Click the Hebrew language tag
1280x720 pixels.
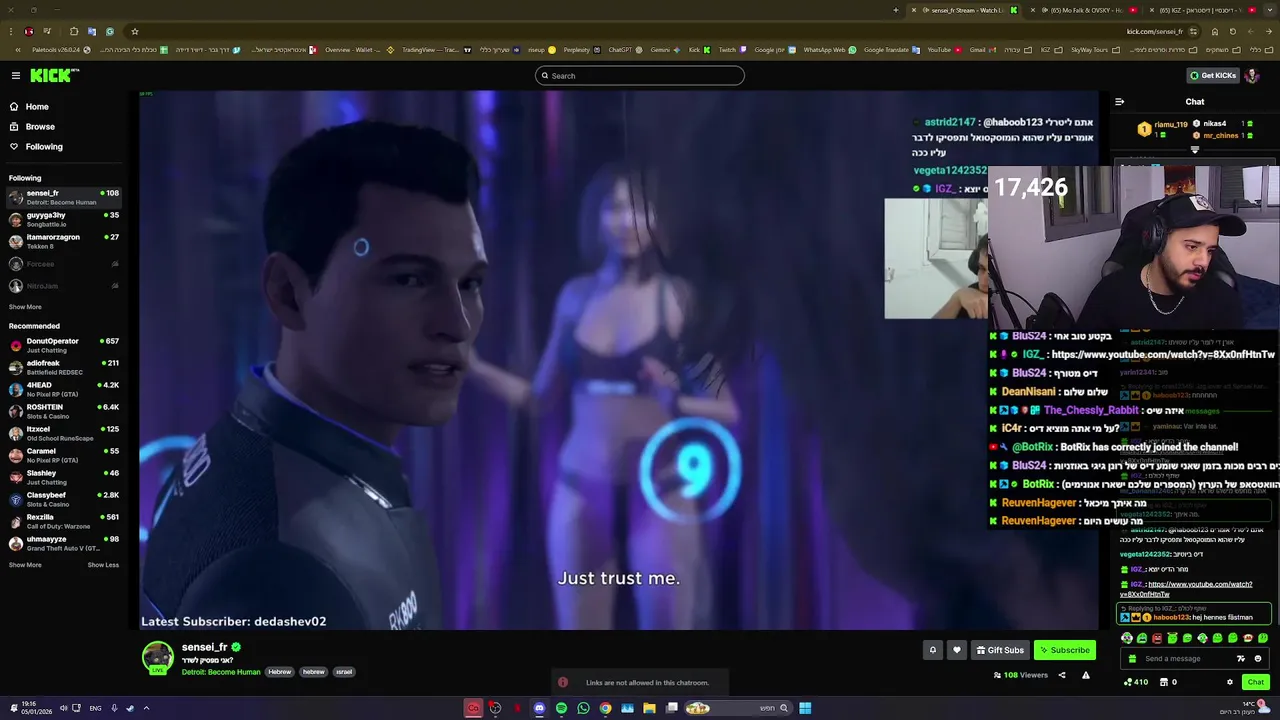280,672
